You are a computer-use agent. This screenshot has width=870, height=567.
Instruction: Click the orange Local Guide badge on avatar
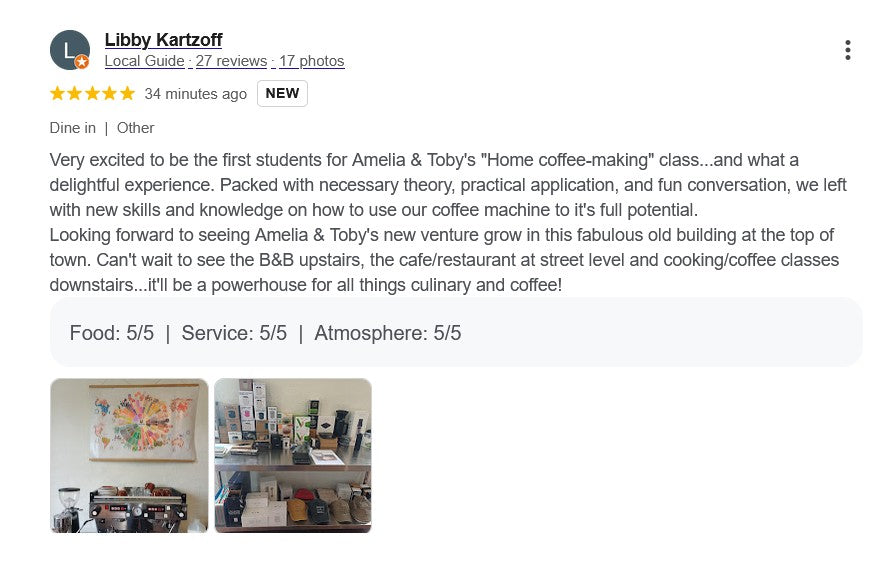(82, 62)
